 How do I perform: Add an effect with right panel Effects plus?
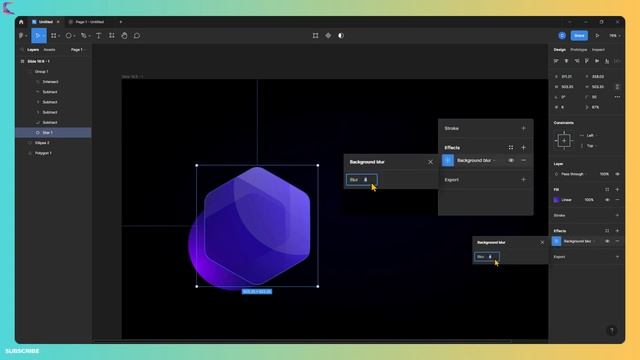point(617,231)
